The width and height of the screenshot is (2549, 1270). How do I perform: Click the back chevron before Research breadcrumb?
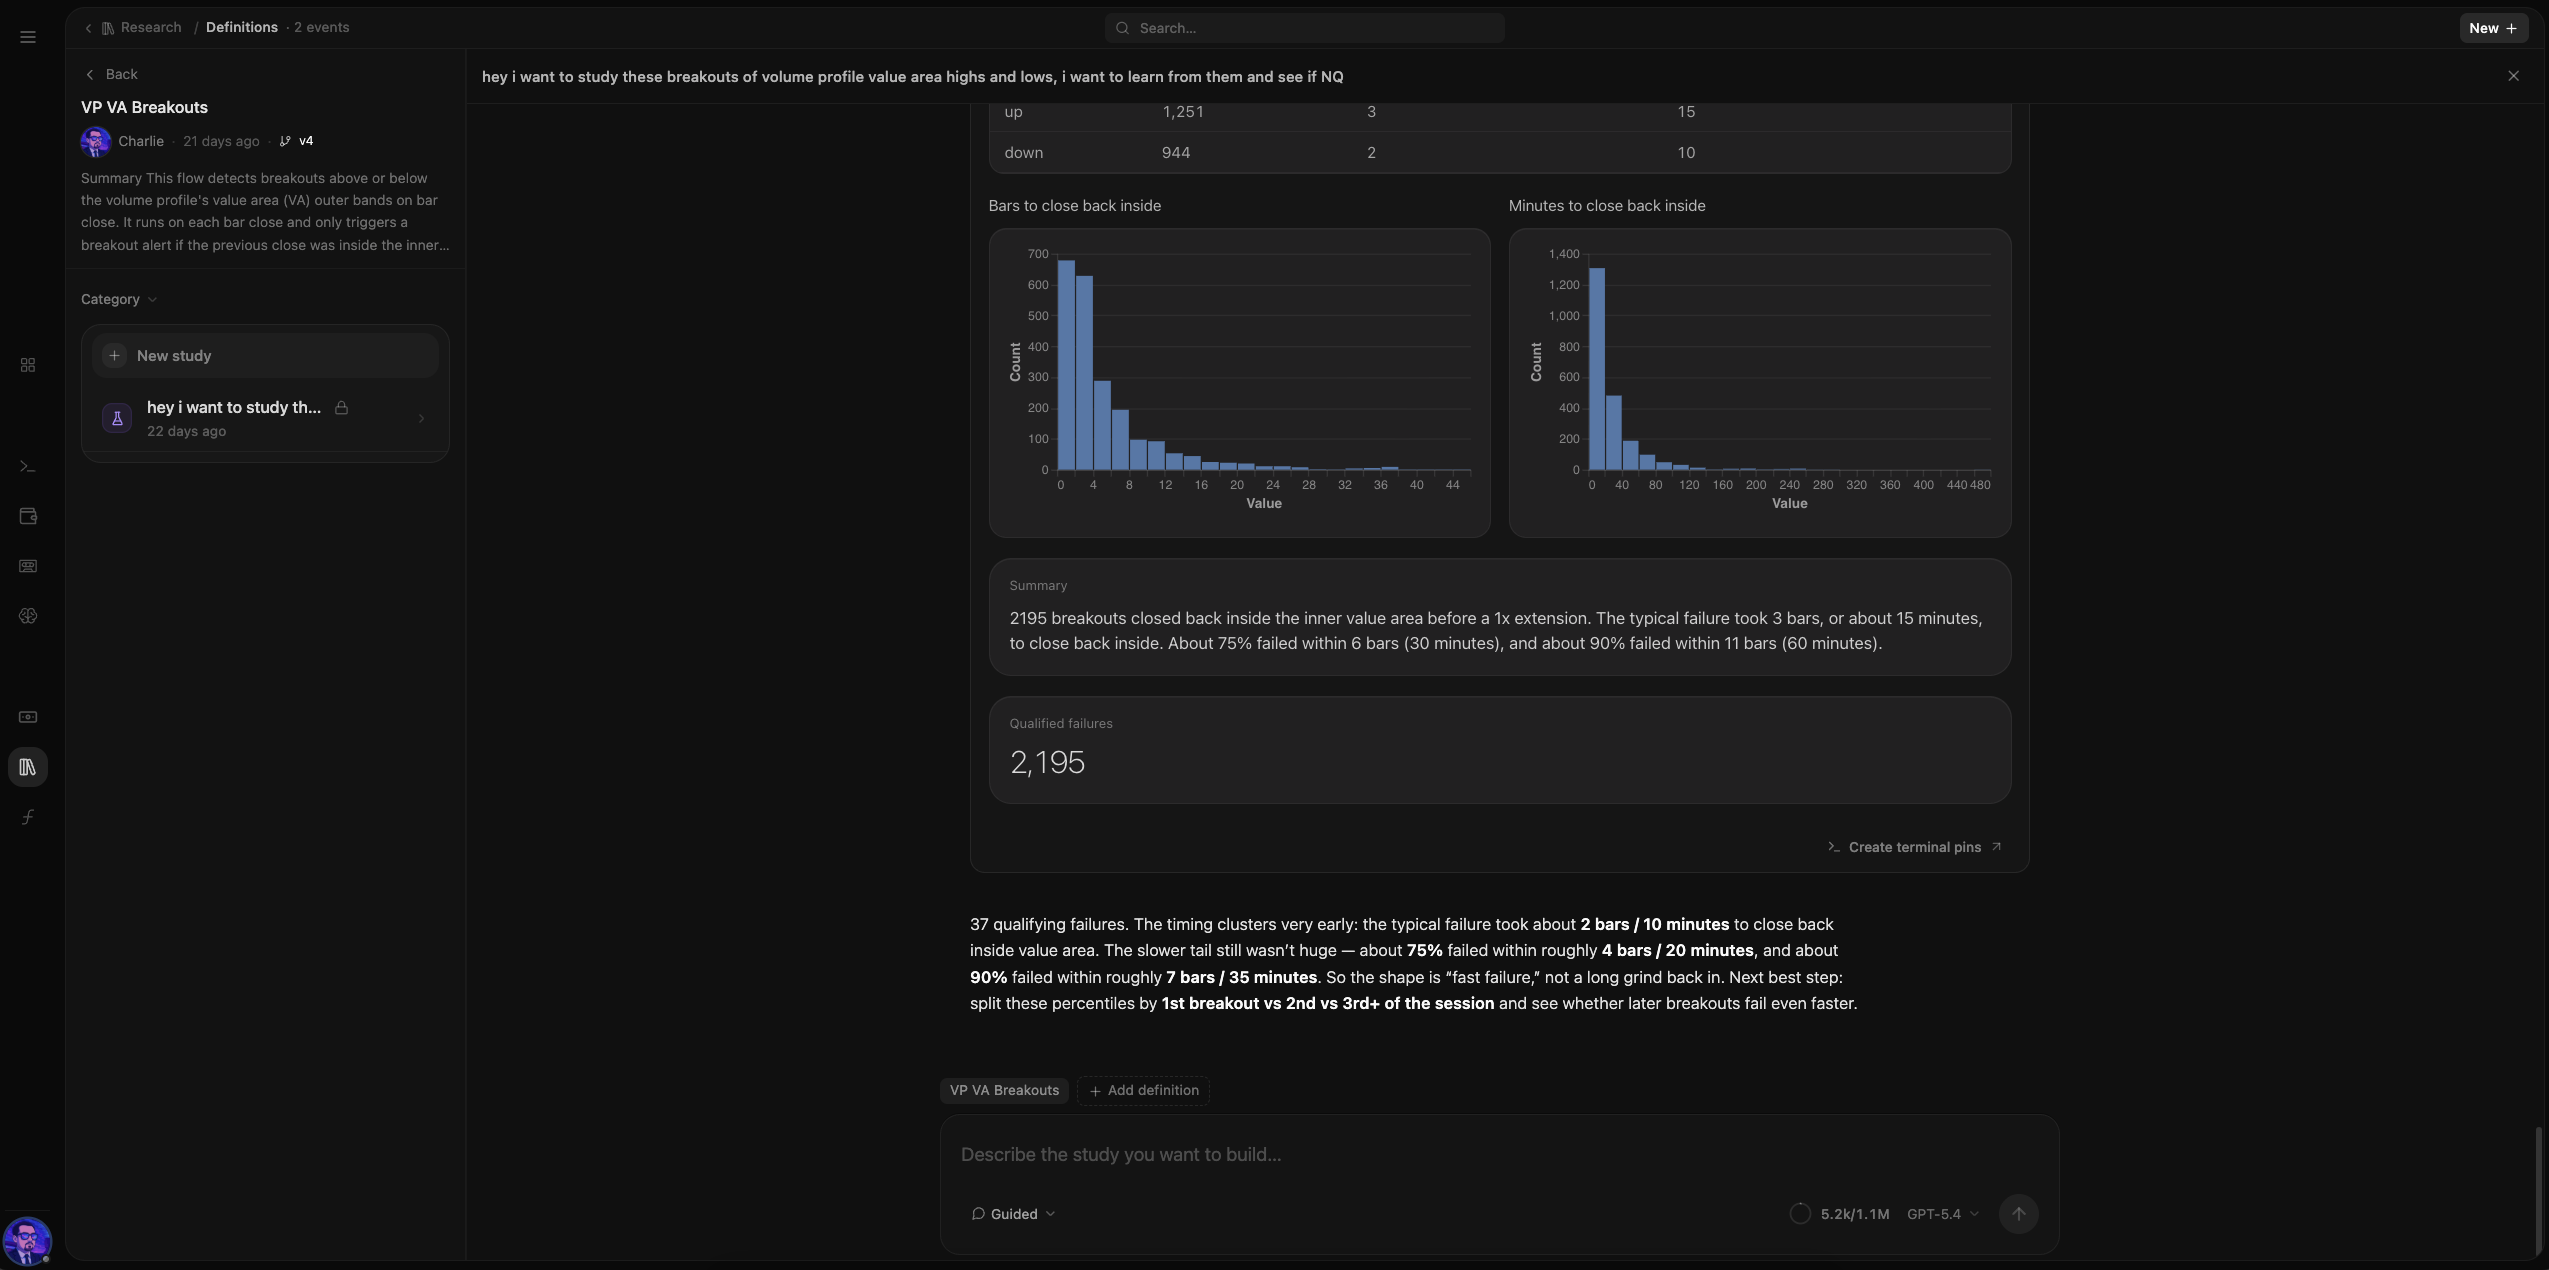pos(89,28)
